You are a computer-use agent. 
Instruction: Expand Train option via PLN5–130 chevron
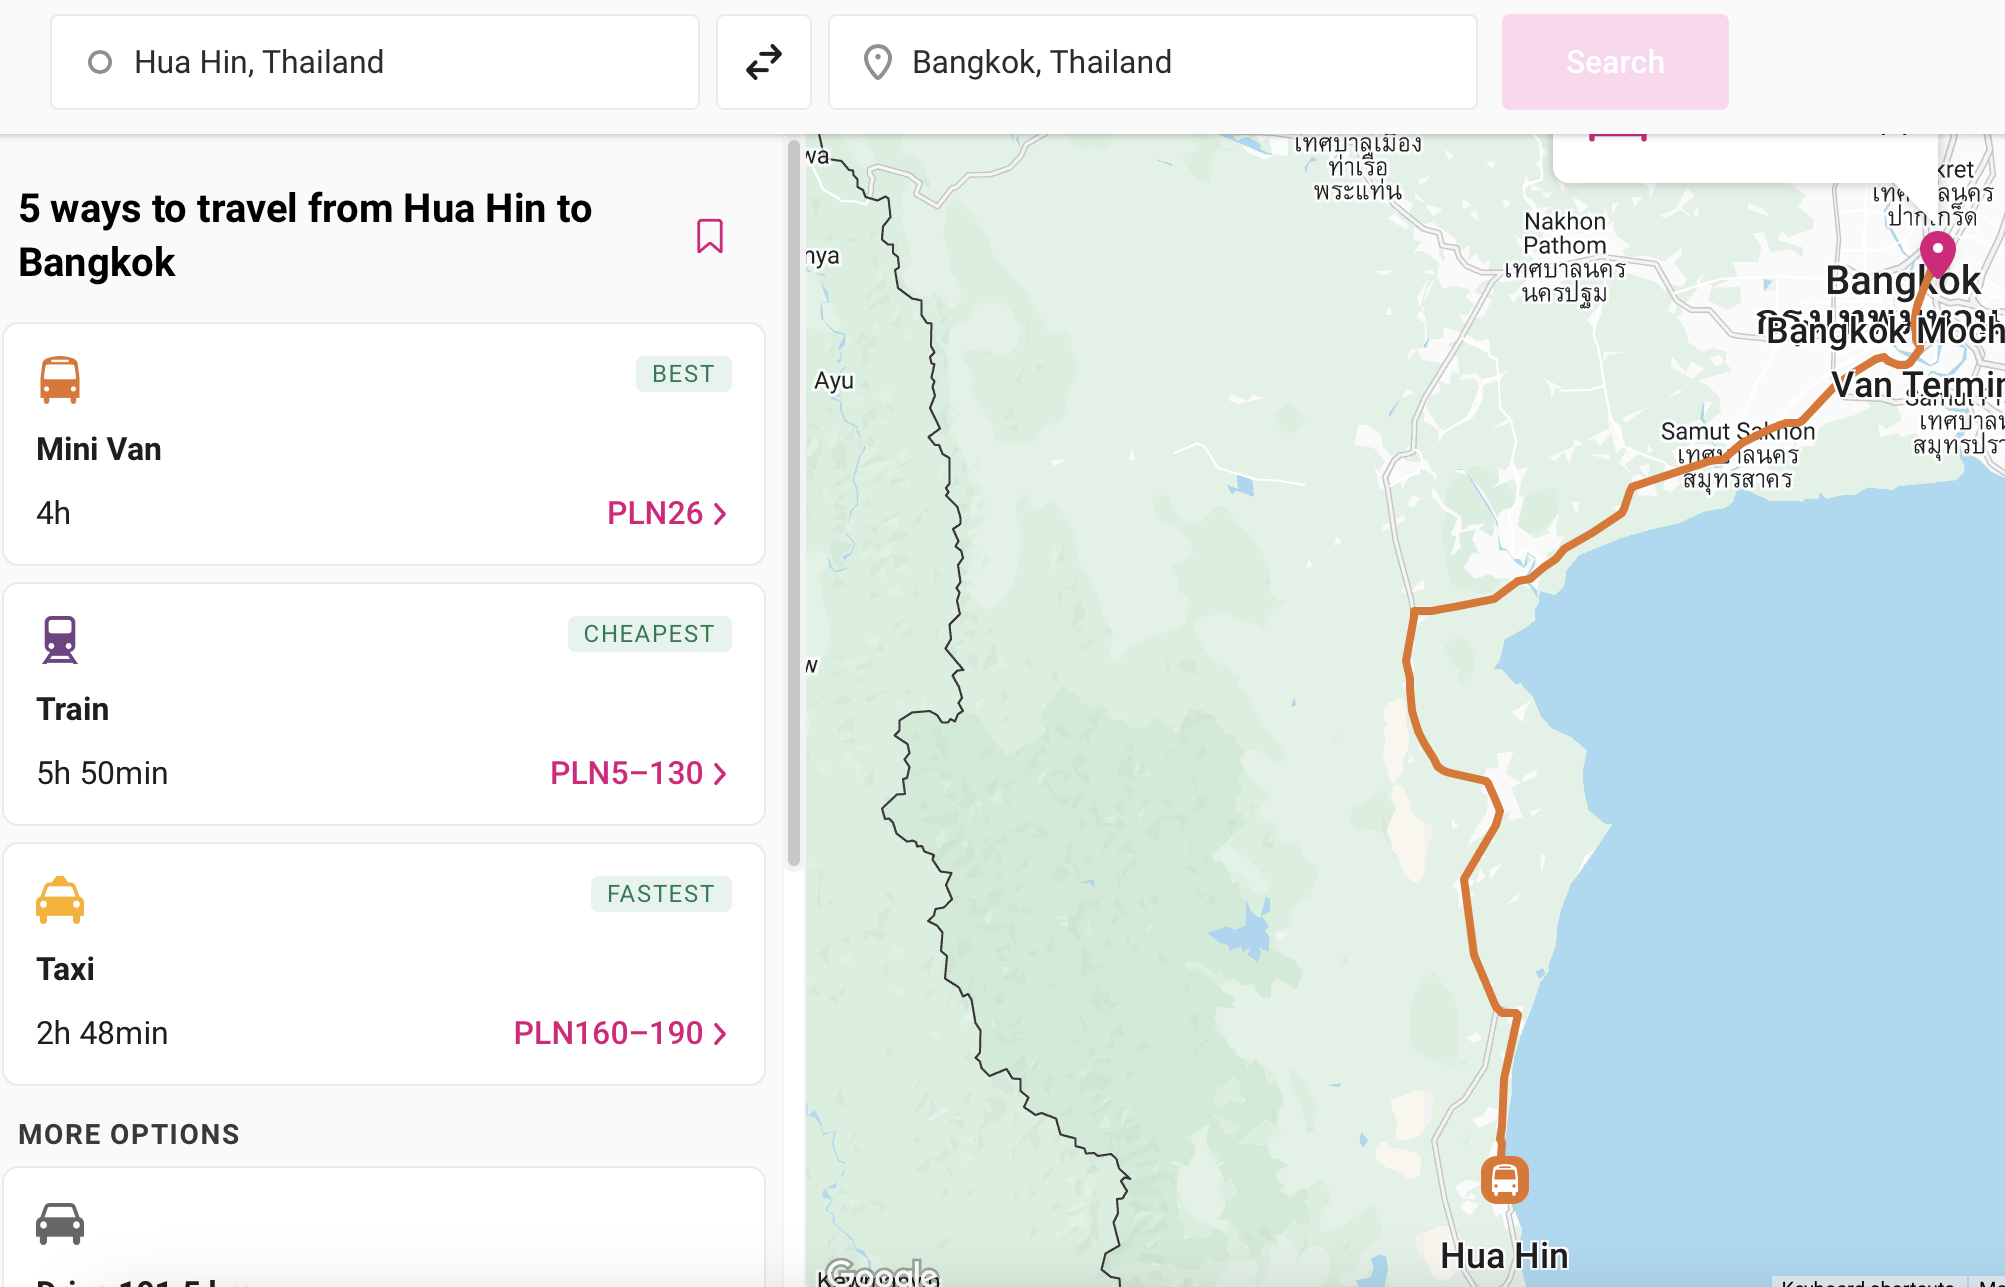720,774
